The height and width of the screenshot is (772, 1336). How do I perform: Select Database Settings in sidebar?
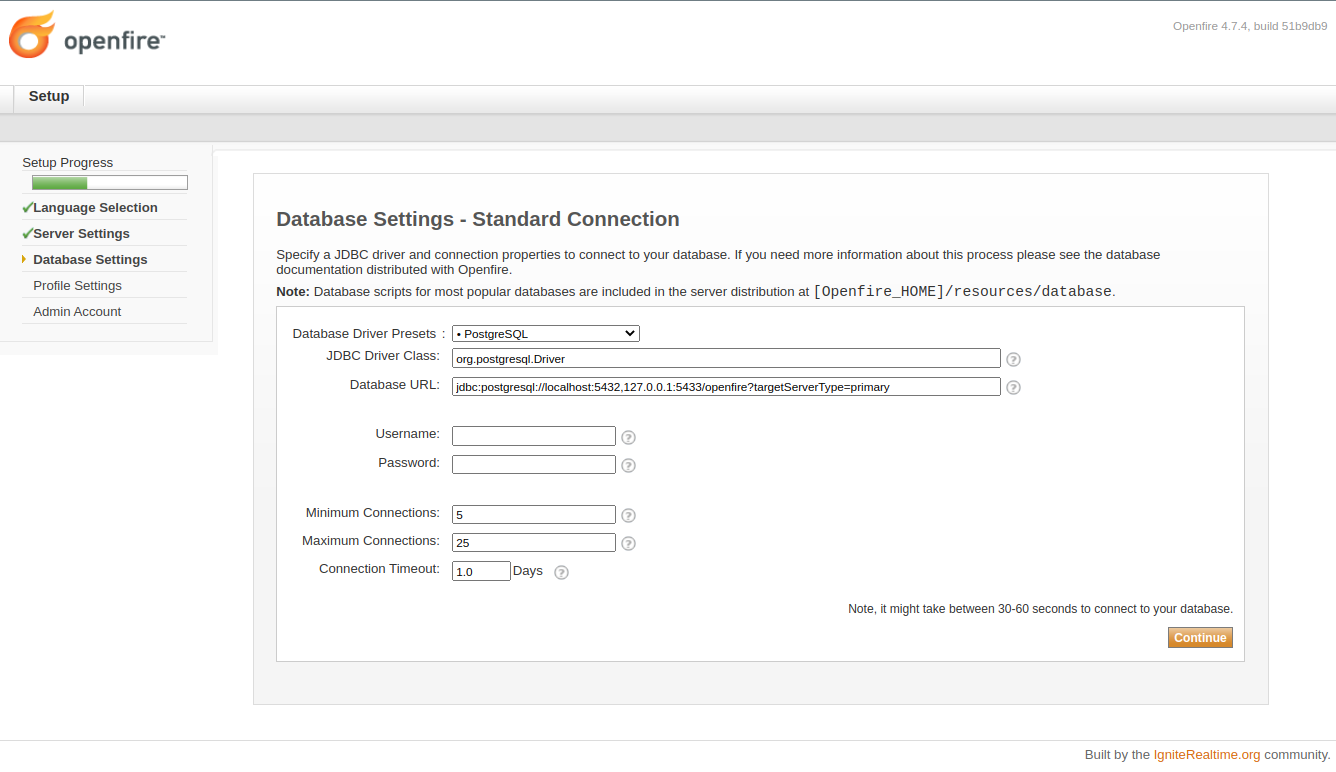90,260
